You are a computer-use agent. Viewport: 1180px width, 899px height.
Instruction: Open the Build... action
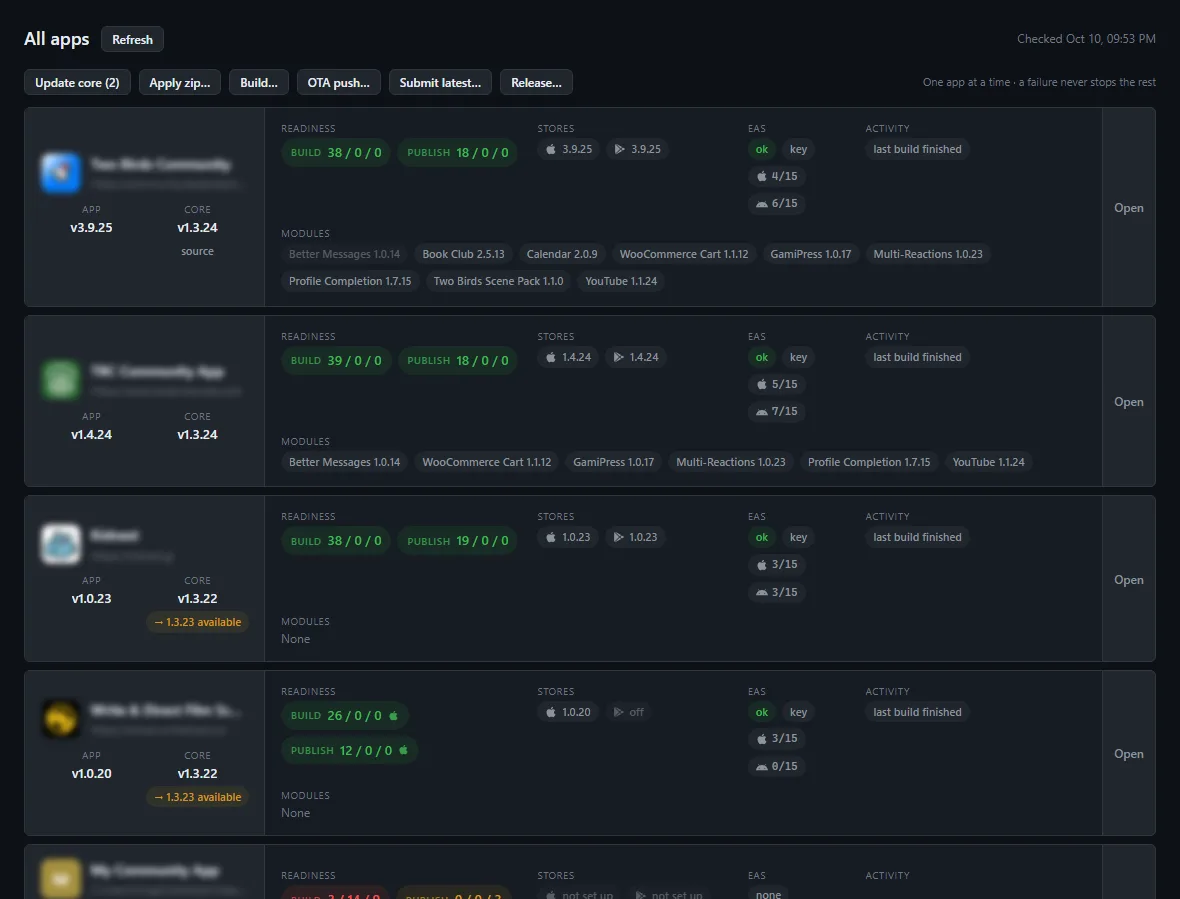(x=259, y=83)
